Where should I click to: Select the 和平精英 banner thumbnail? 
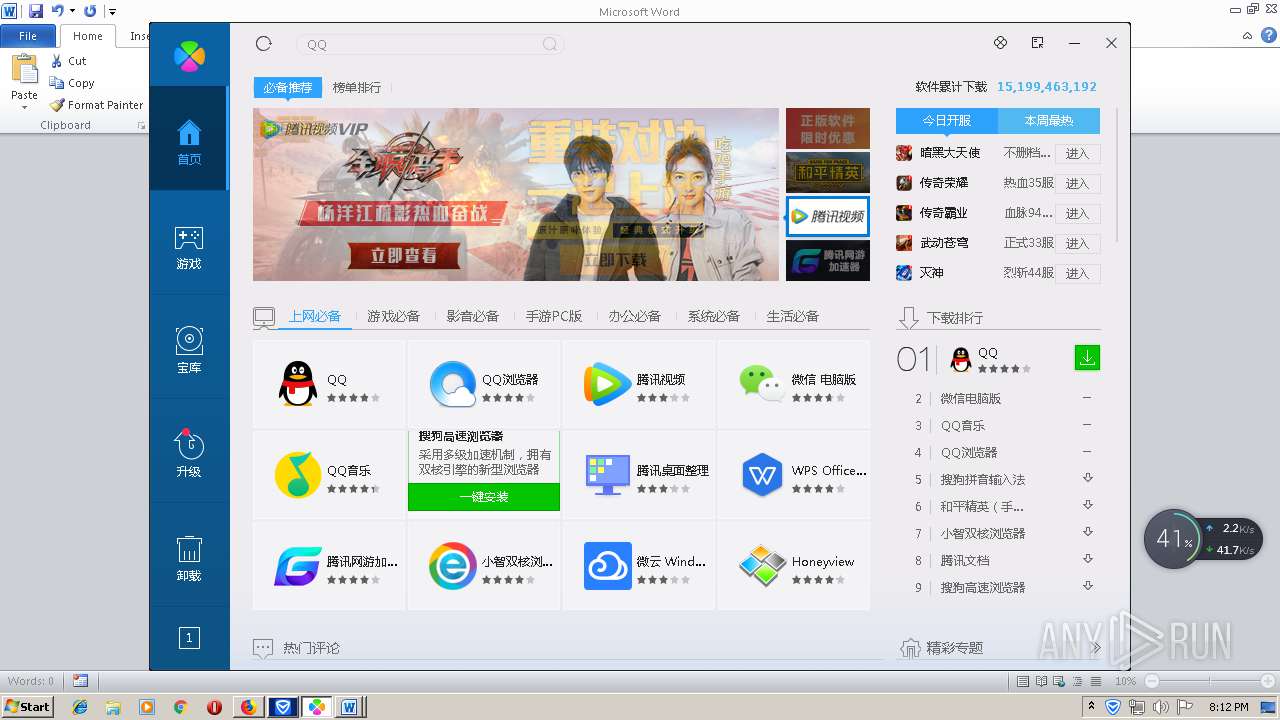click(x=828, y=172)
